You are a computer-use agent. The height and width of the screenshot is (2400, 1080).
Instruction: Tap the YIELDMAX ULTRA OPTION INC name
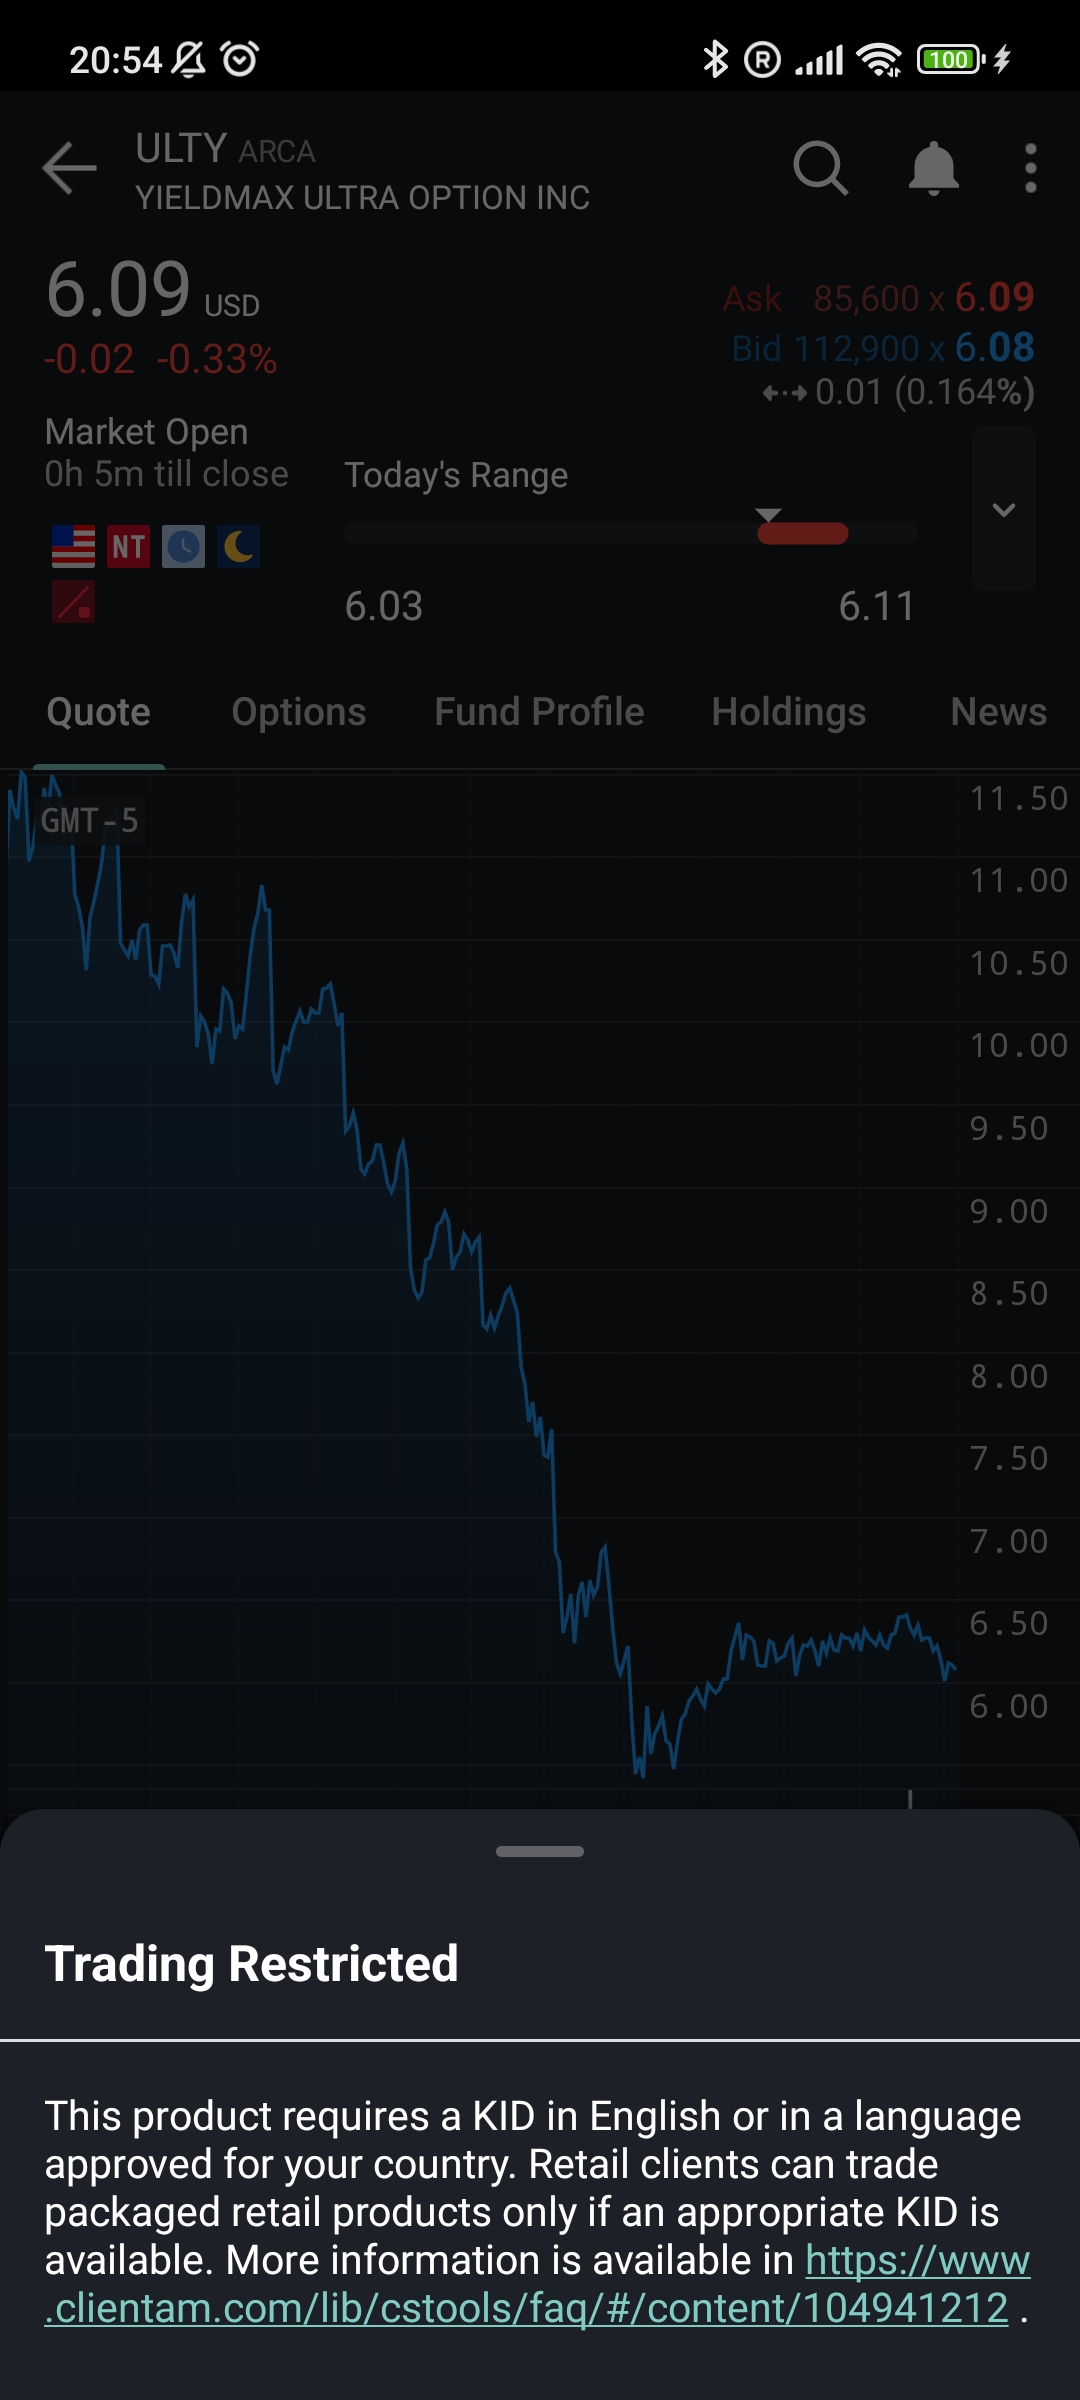pyautogui.click(x=363, y=198)
